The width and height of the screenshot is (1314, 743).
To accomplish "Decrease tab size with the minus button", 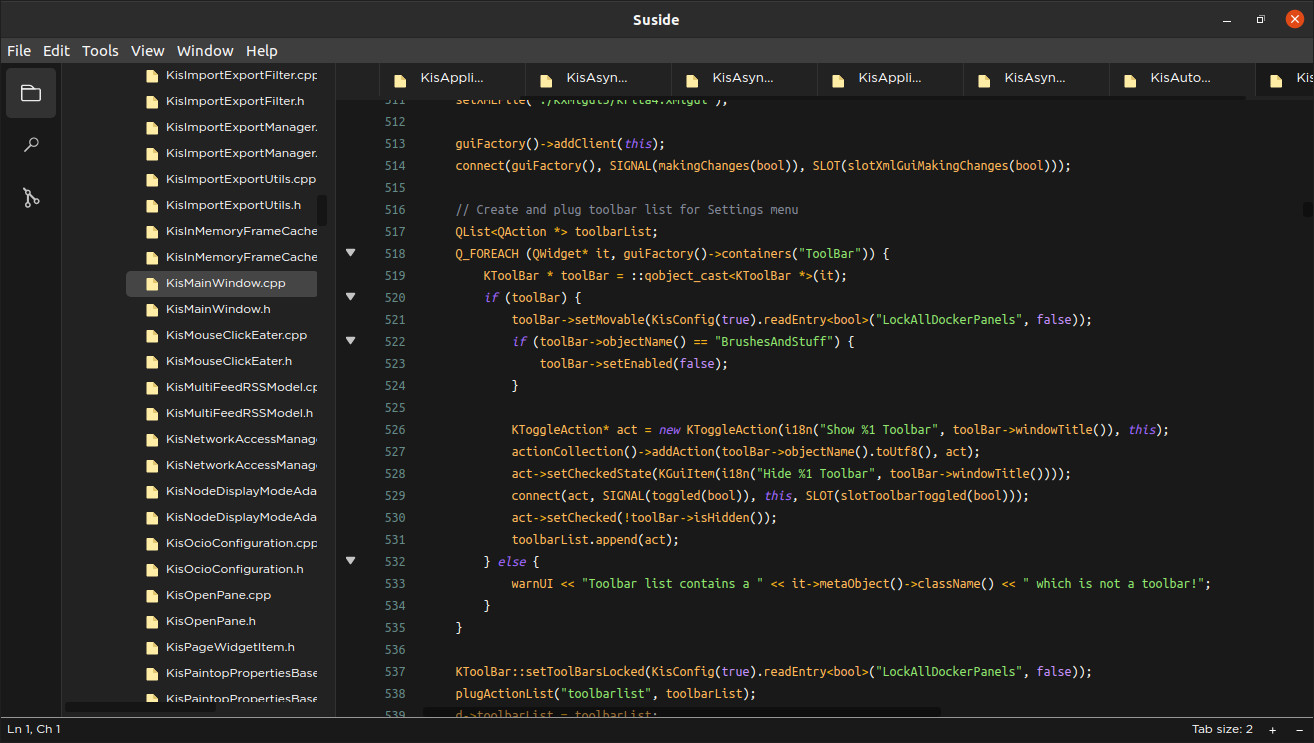I will pos(1299,730).
